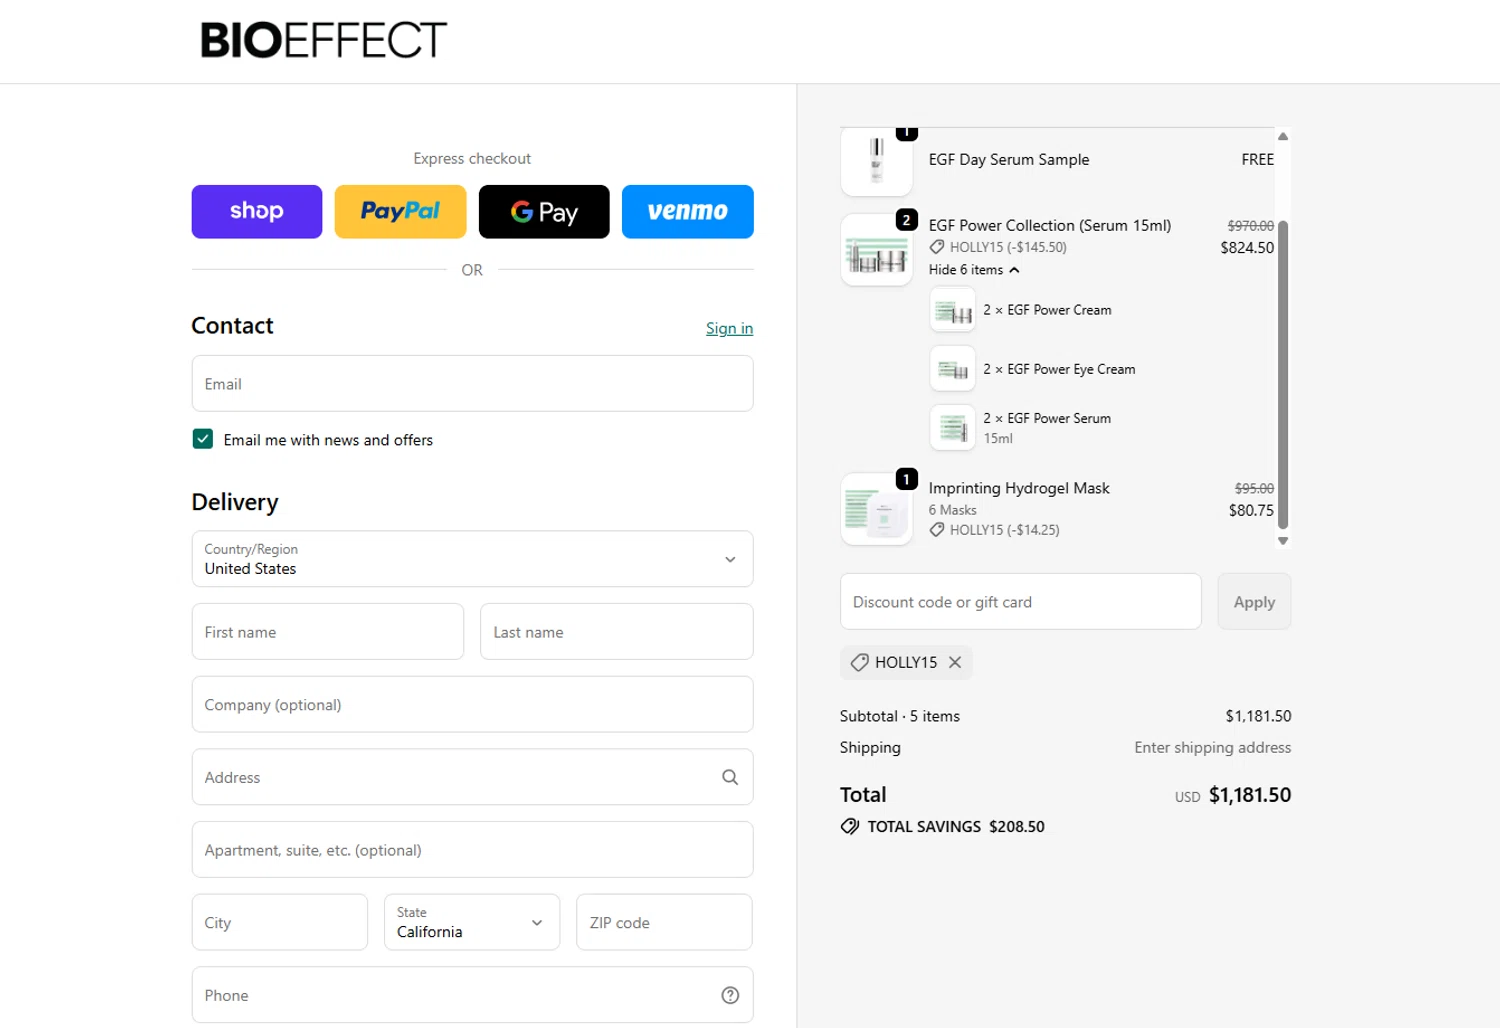Open Imprinting Hydrogel Mask thumbnail
Viewport: 1500px width, 1028px height.
click(877, 509)
